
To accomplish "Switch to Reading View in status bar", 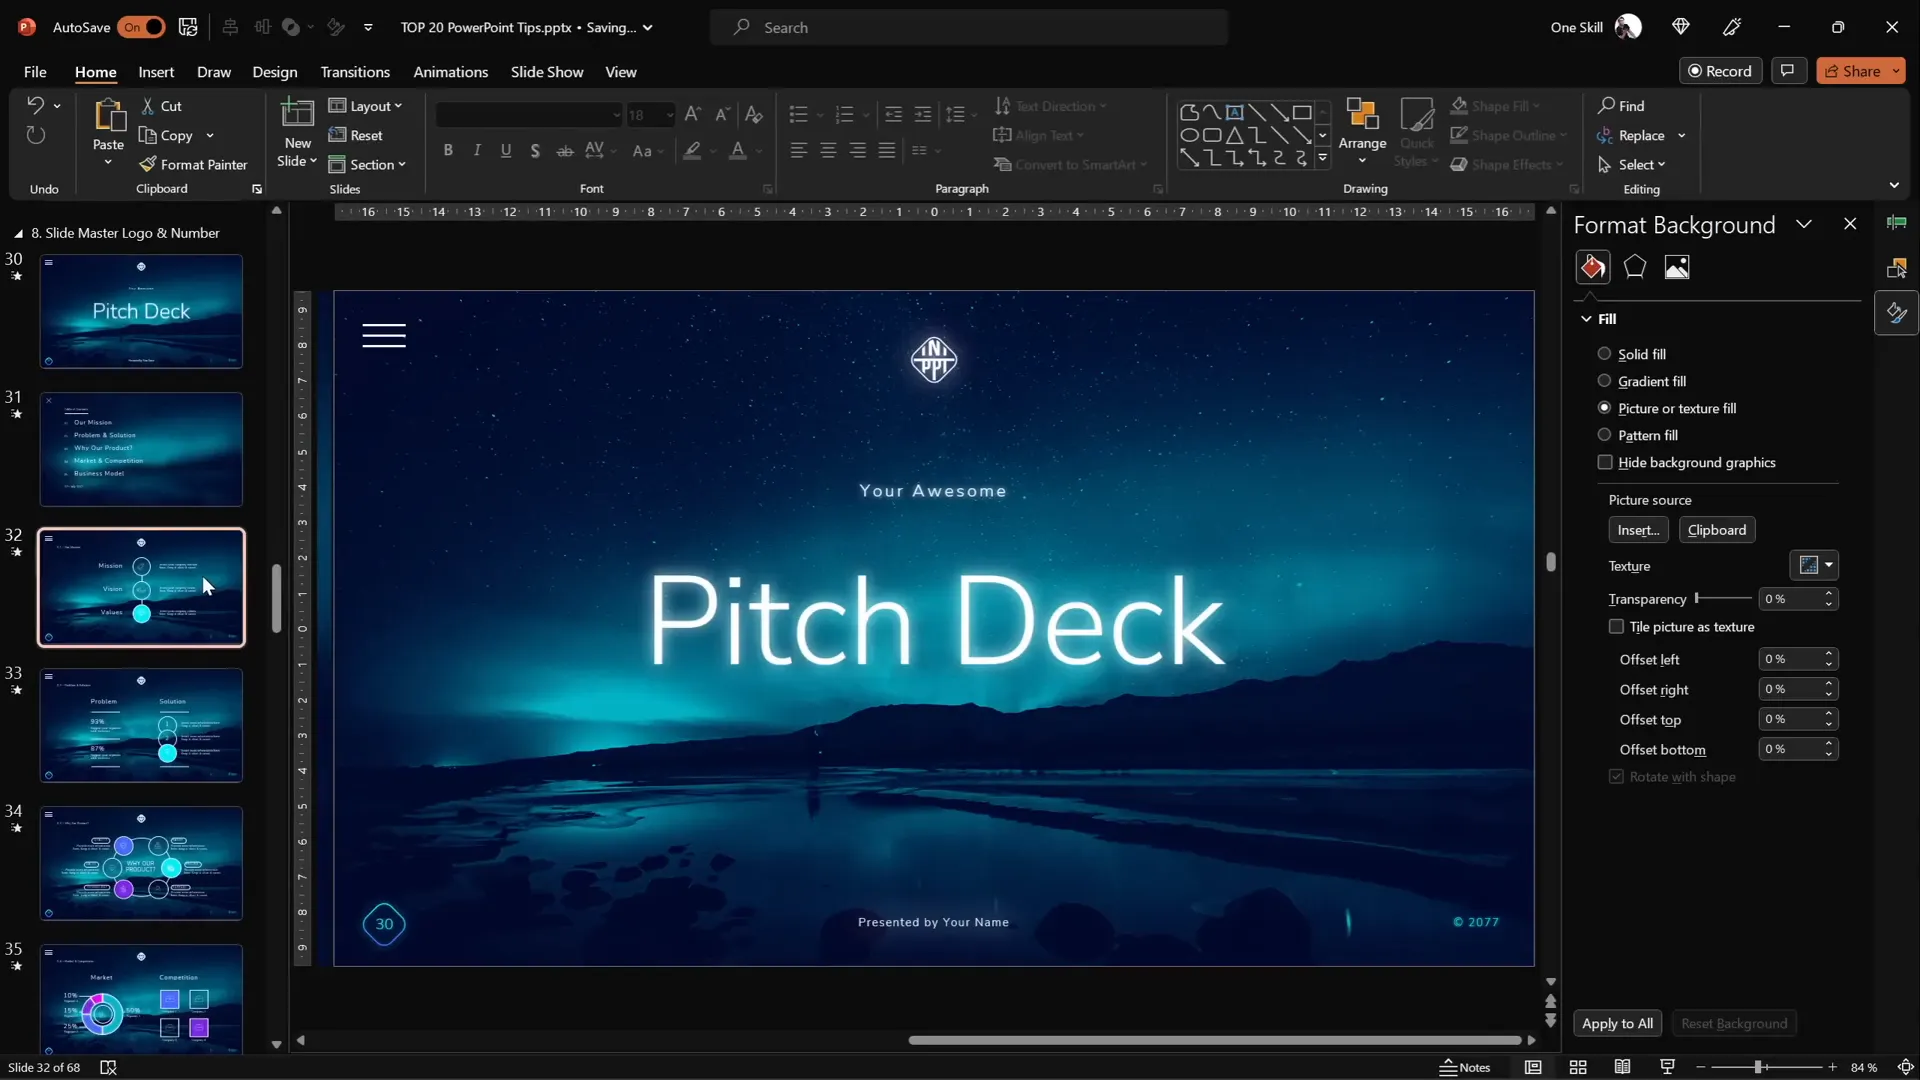I will click(x=1622, y=1067).
